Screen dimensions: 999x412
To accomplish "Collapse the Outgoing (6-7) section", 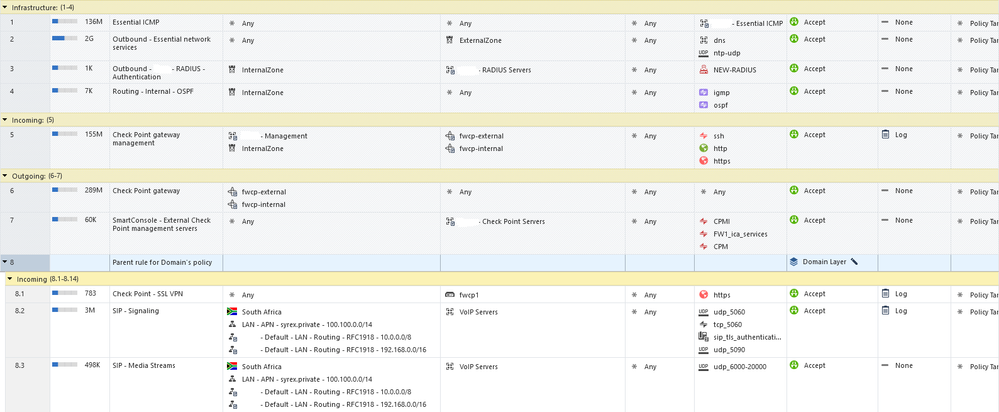I will 5,175.
